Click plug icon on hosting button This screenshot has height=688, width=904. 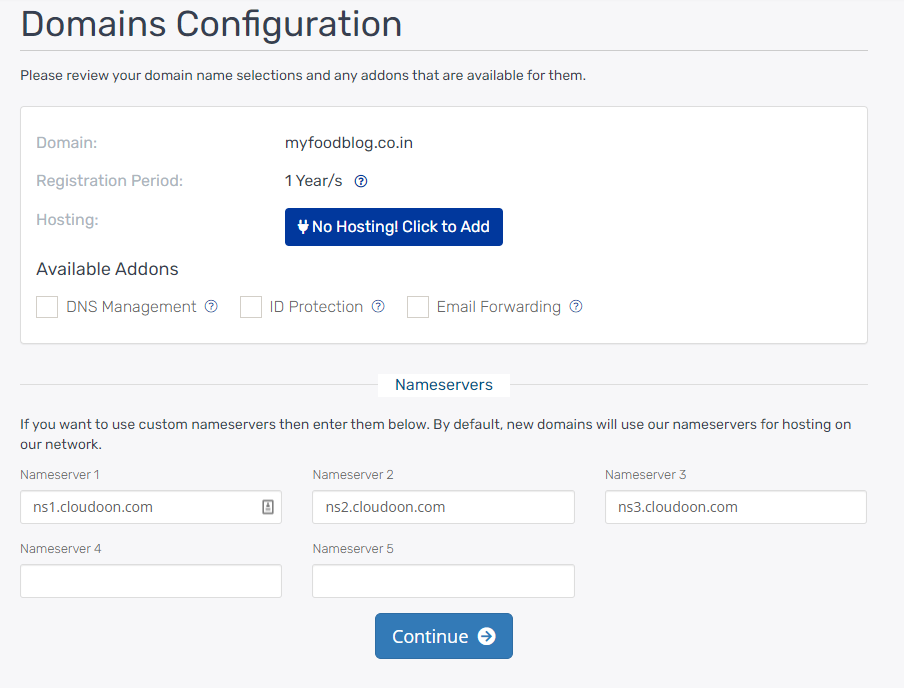(x=303, y=227)
